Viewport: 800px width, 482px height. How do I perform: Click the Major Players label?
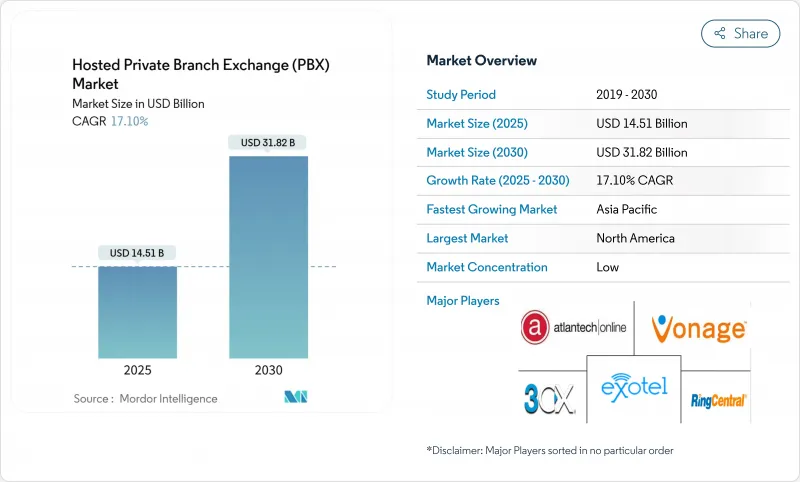pos(463,300)
